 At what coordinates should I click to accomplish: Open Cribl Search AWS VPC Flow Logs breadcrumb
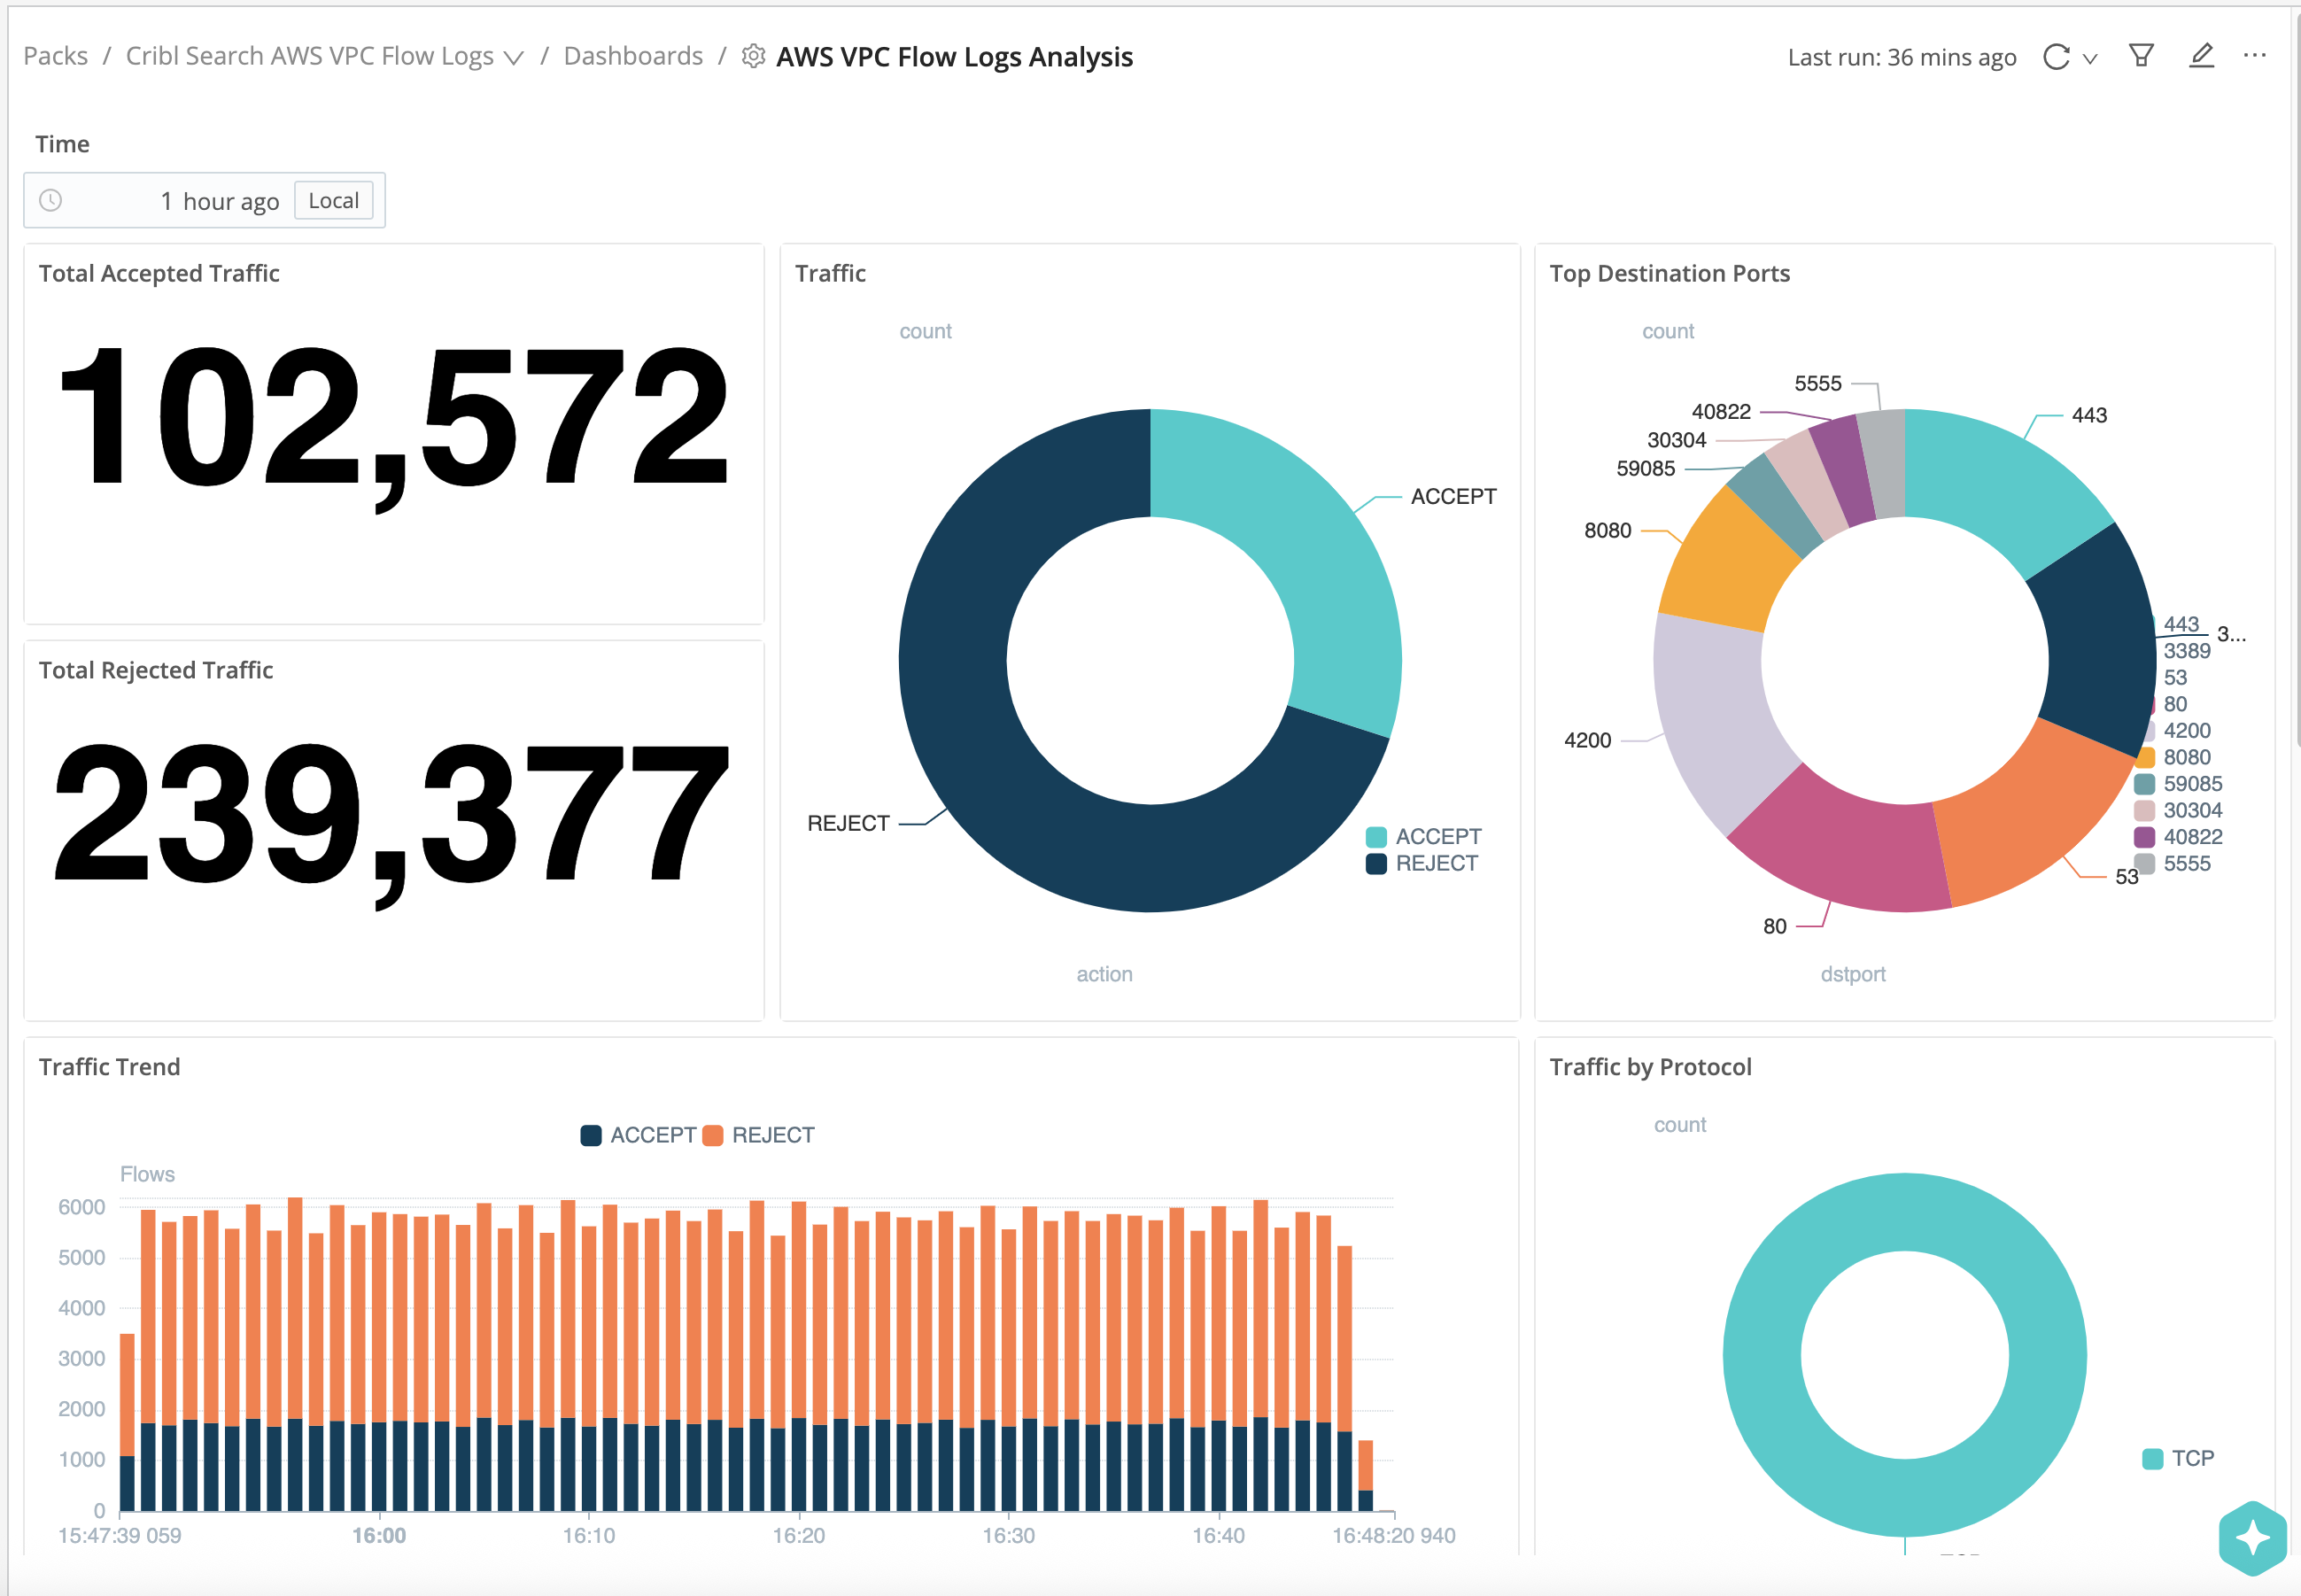tap(310, 56)
